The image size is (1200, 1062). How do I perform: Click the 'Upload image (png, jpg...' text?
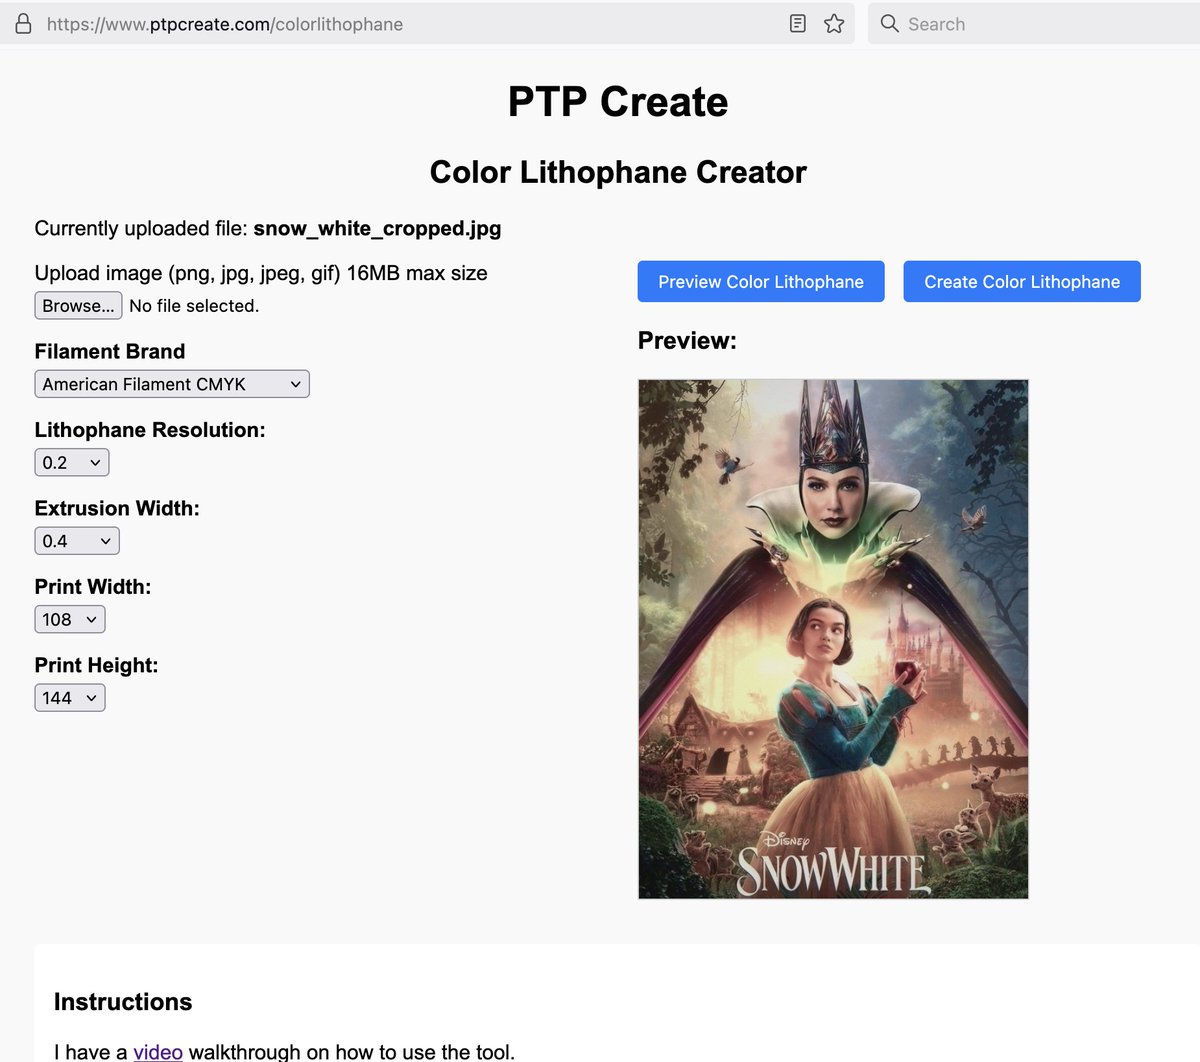(x=261, y=273)
